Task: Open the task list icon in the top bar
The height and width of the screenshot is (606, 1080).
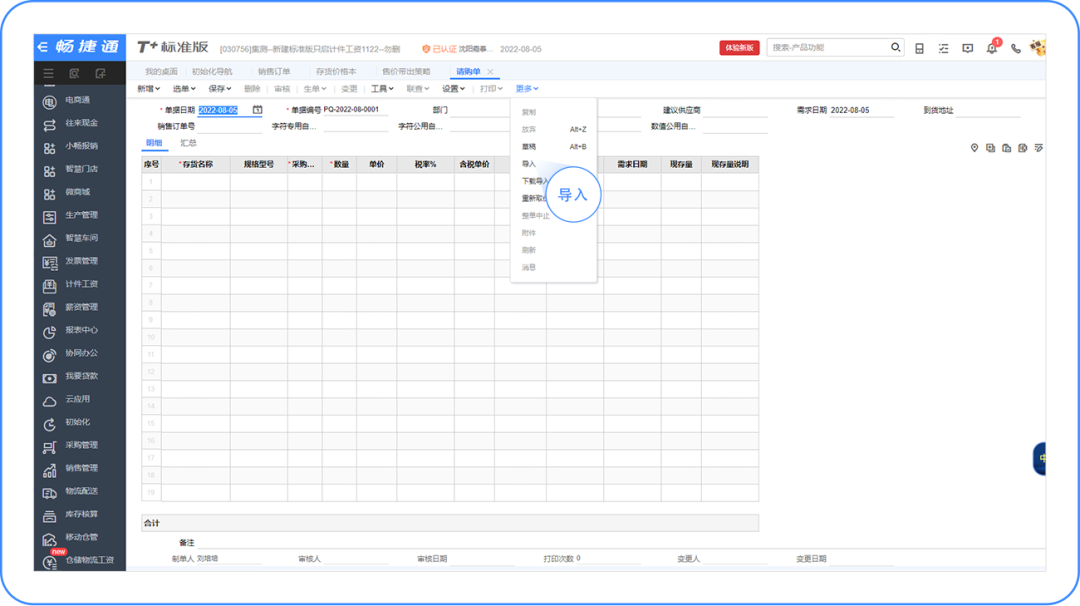Action: pyautogui.click(x=944, y=48)
